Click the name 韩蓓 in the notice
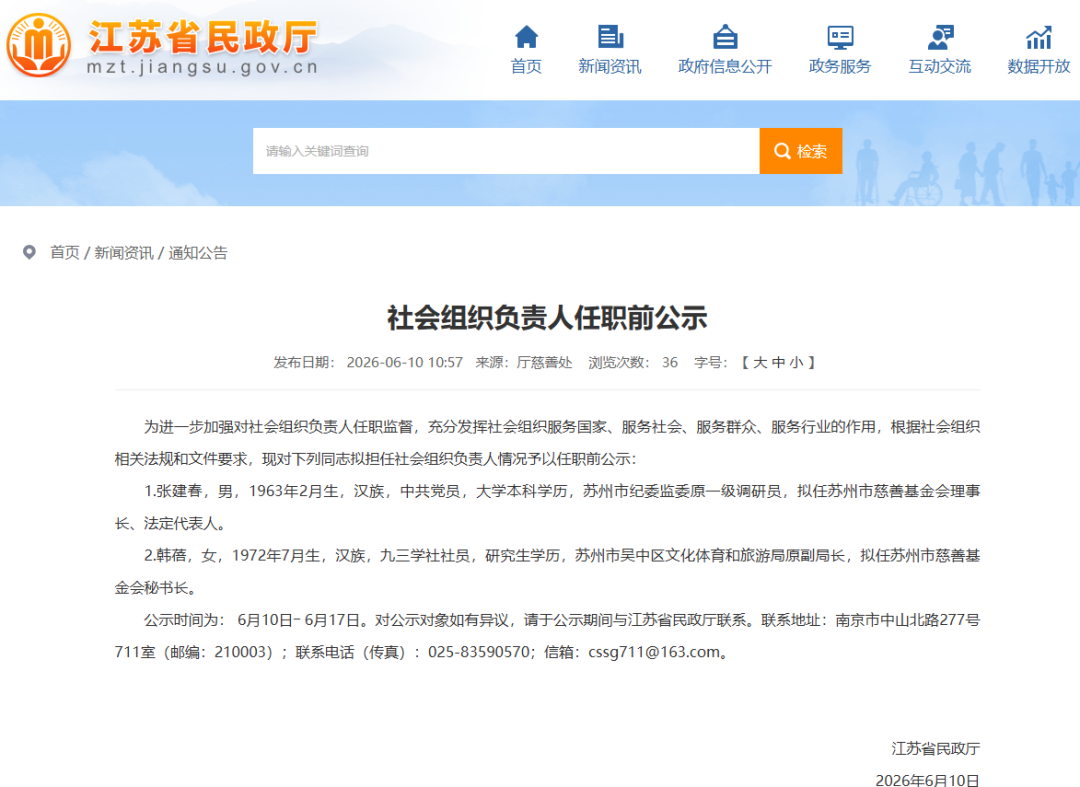 (172, 556)
